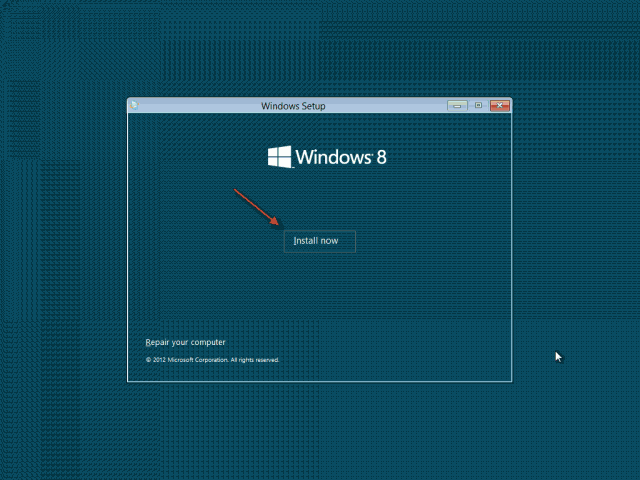Click the Install now button
Viewport: 640px width, 480px height.
click(320, 241)
